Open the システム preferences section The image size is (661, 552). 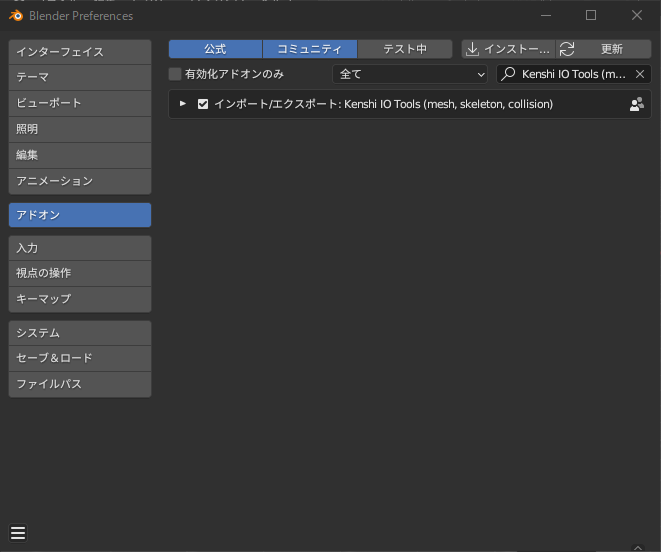pos(80,333)
